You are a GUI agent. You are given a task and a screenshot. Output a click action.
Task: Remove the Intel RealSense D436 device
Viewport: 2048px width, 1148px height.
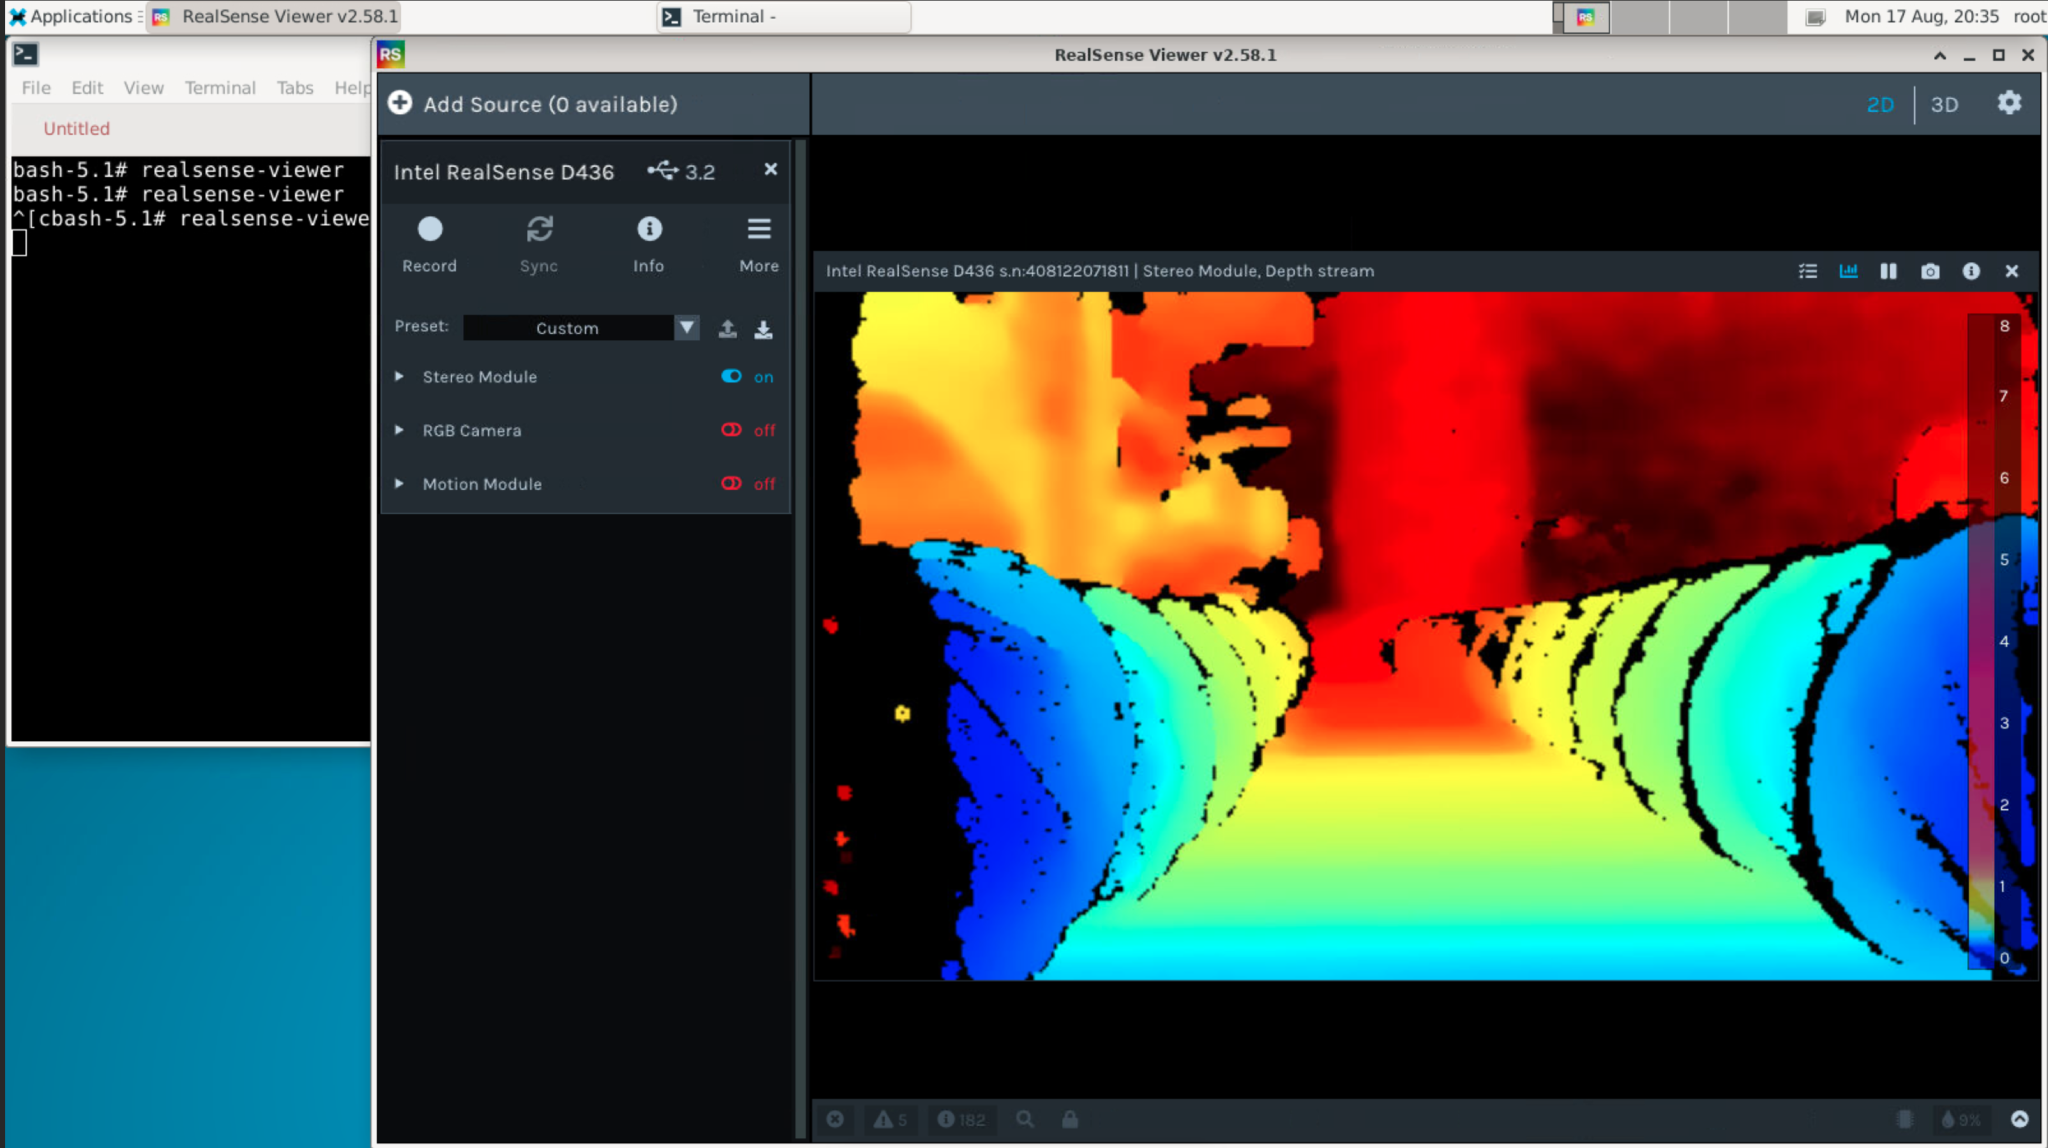770,170
